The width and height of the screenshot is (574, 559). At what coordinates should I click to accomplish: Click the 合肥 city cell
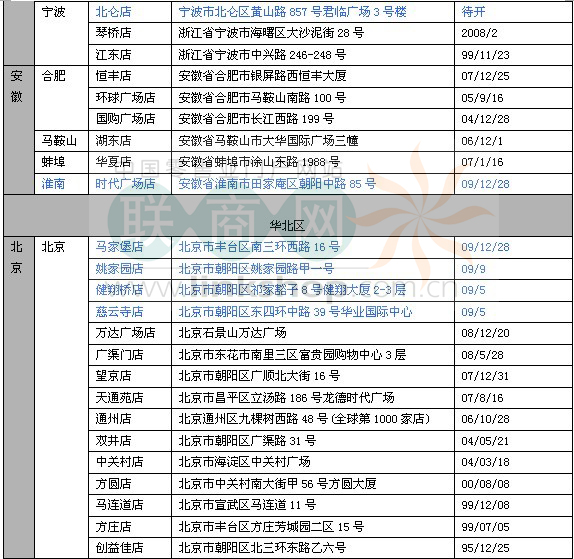[61, 98]
